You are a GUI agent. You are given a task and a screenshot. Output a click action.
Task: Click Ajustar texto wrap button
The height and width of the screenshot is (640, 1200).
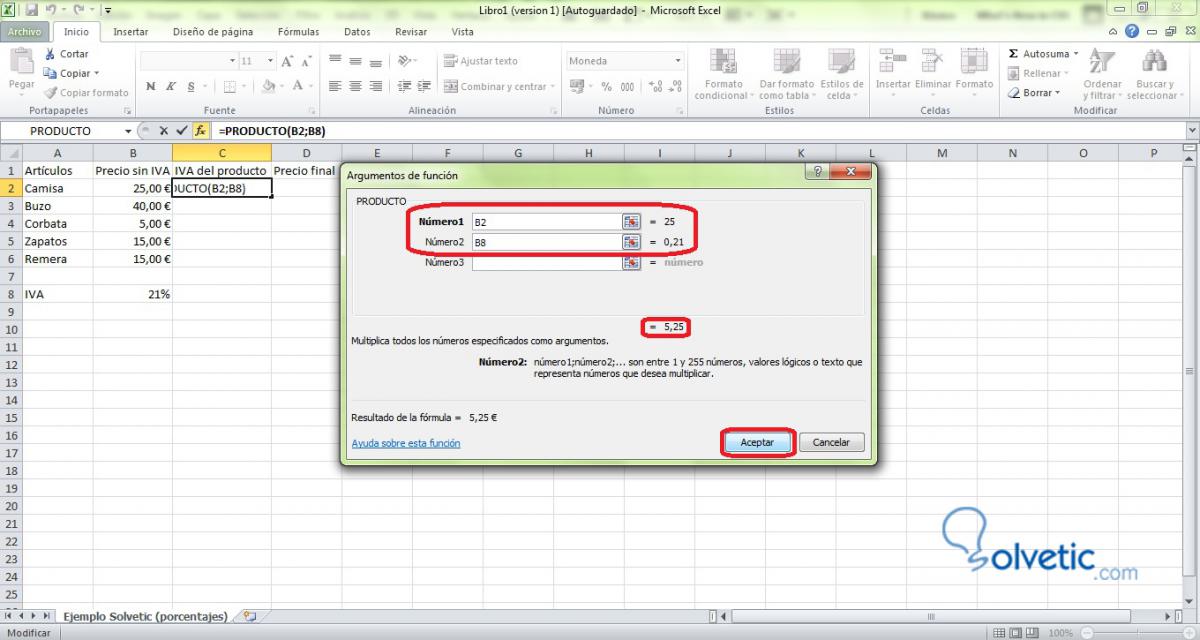click(481, 61)
